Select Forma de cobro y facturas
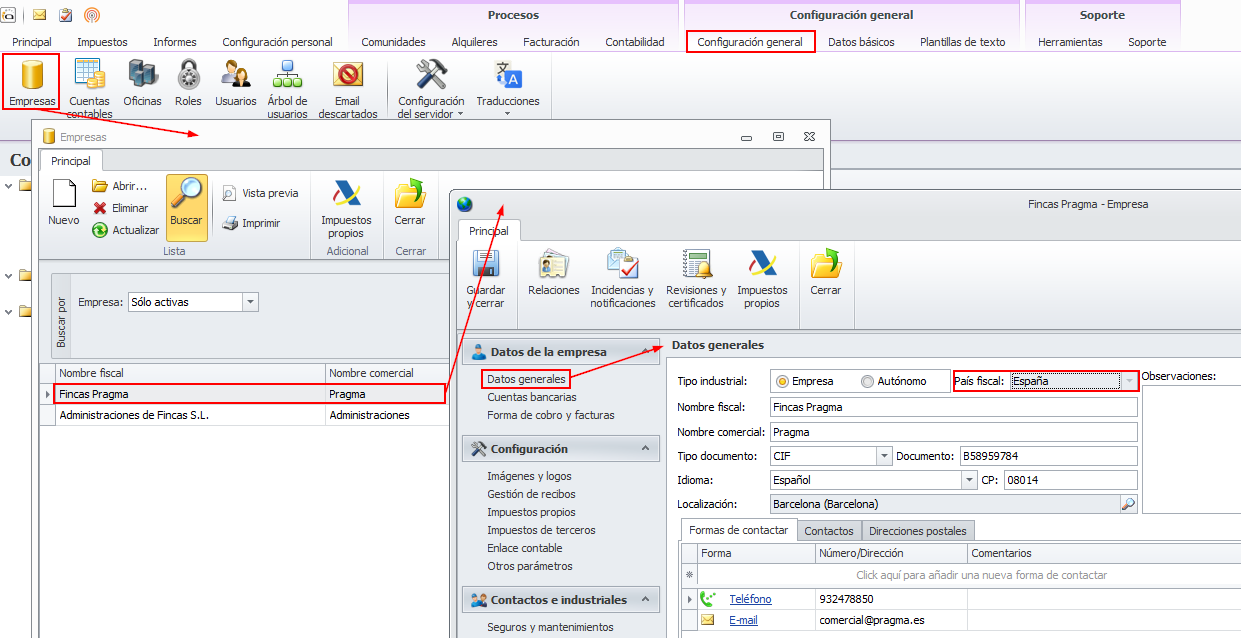The height and width of the screenshot is (638, 1241). 550,415
